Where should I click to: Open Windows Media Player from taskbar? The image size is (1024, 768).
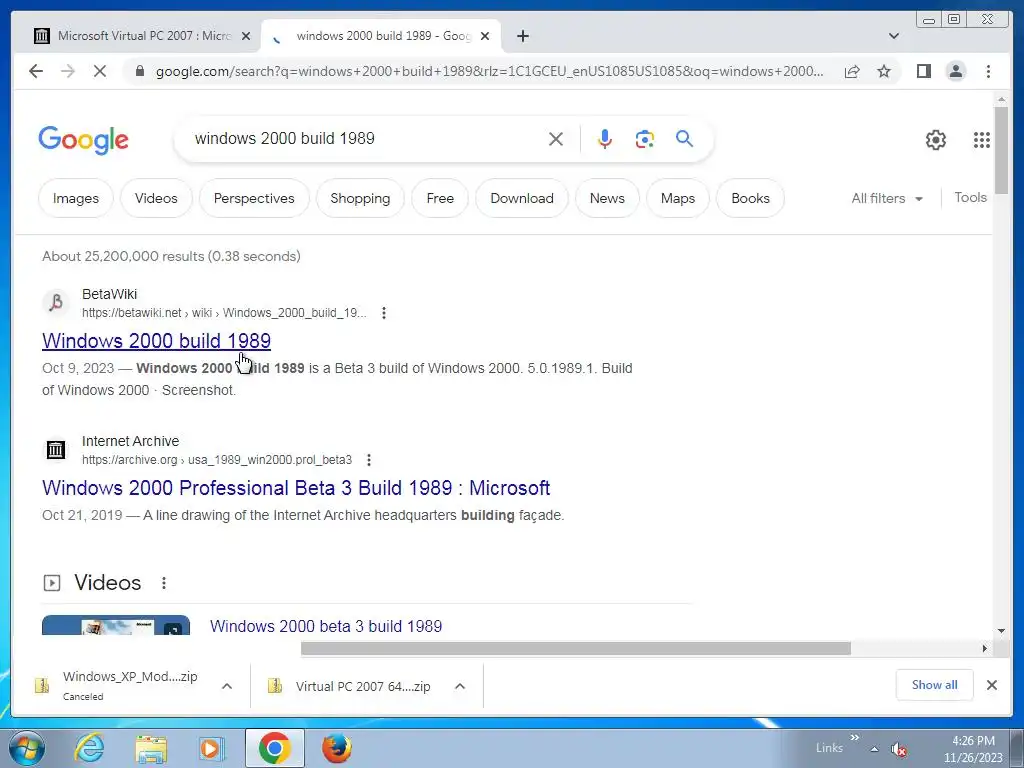pyautogui.click(x=210, y=748)
